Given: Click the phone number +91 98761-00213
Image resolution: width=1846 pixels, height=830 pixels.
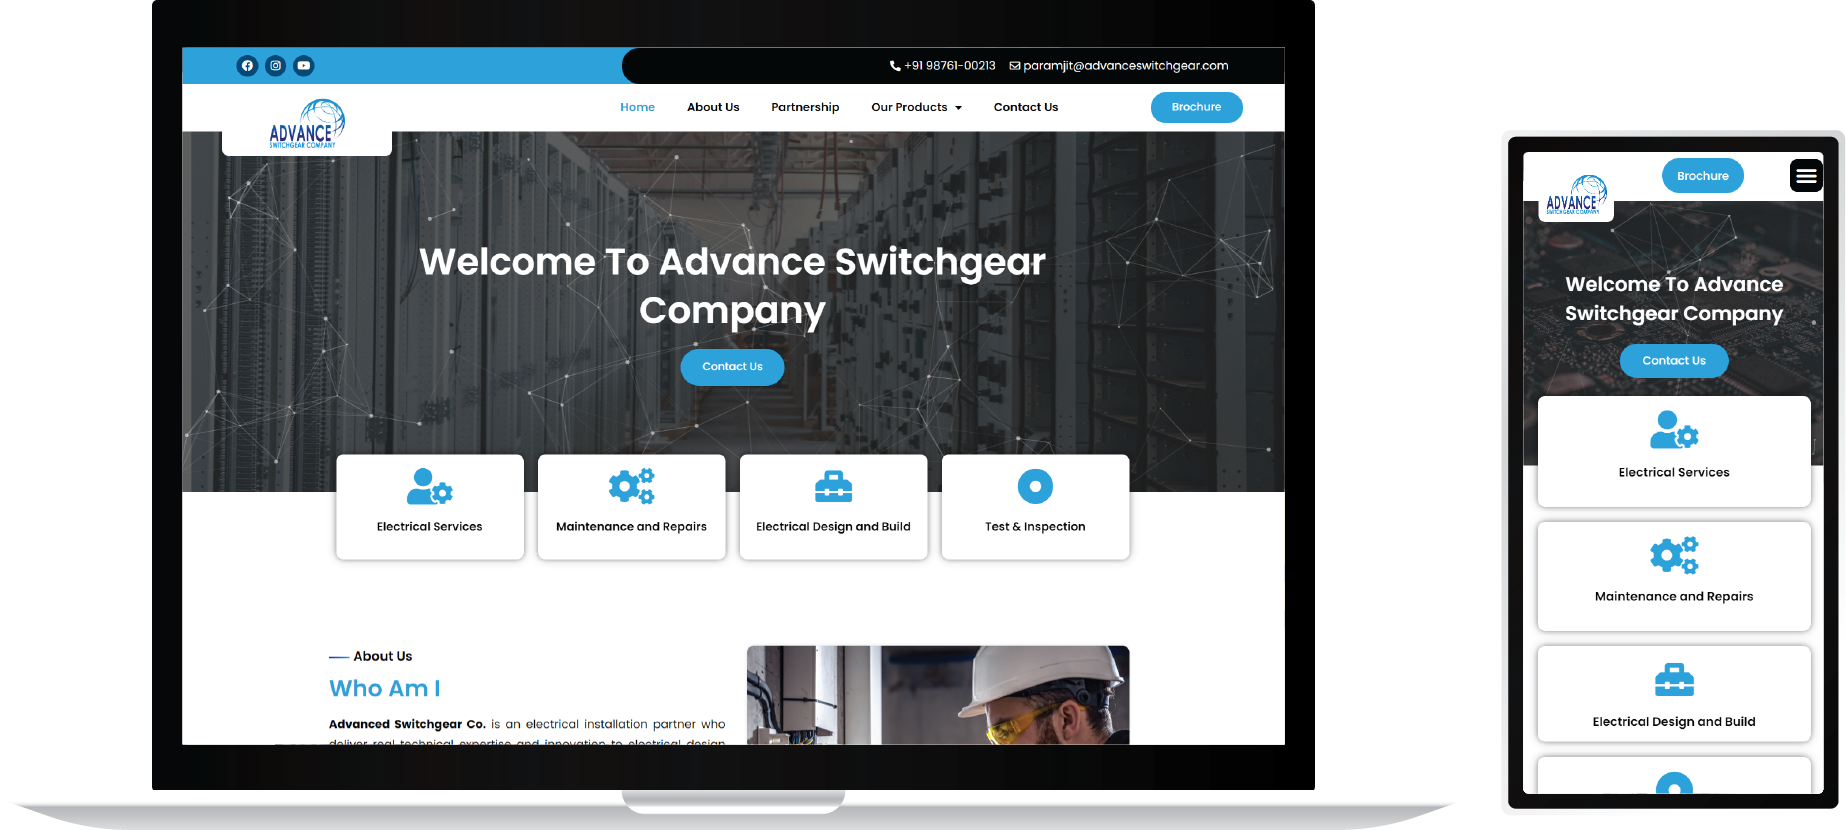Looking at the screenshot, I should pyautogui.click(x=950, y=66).
